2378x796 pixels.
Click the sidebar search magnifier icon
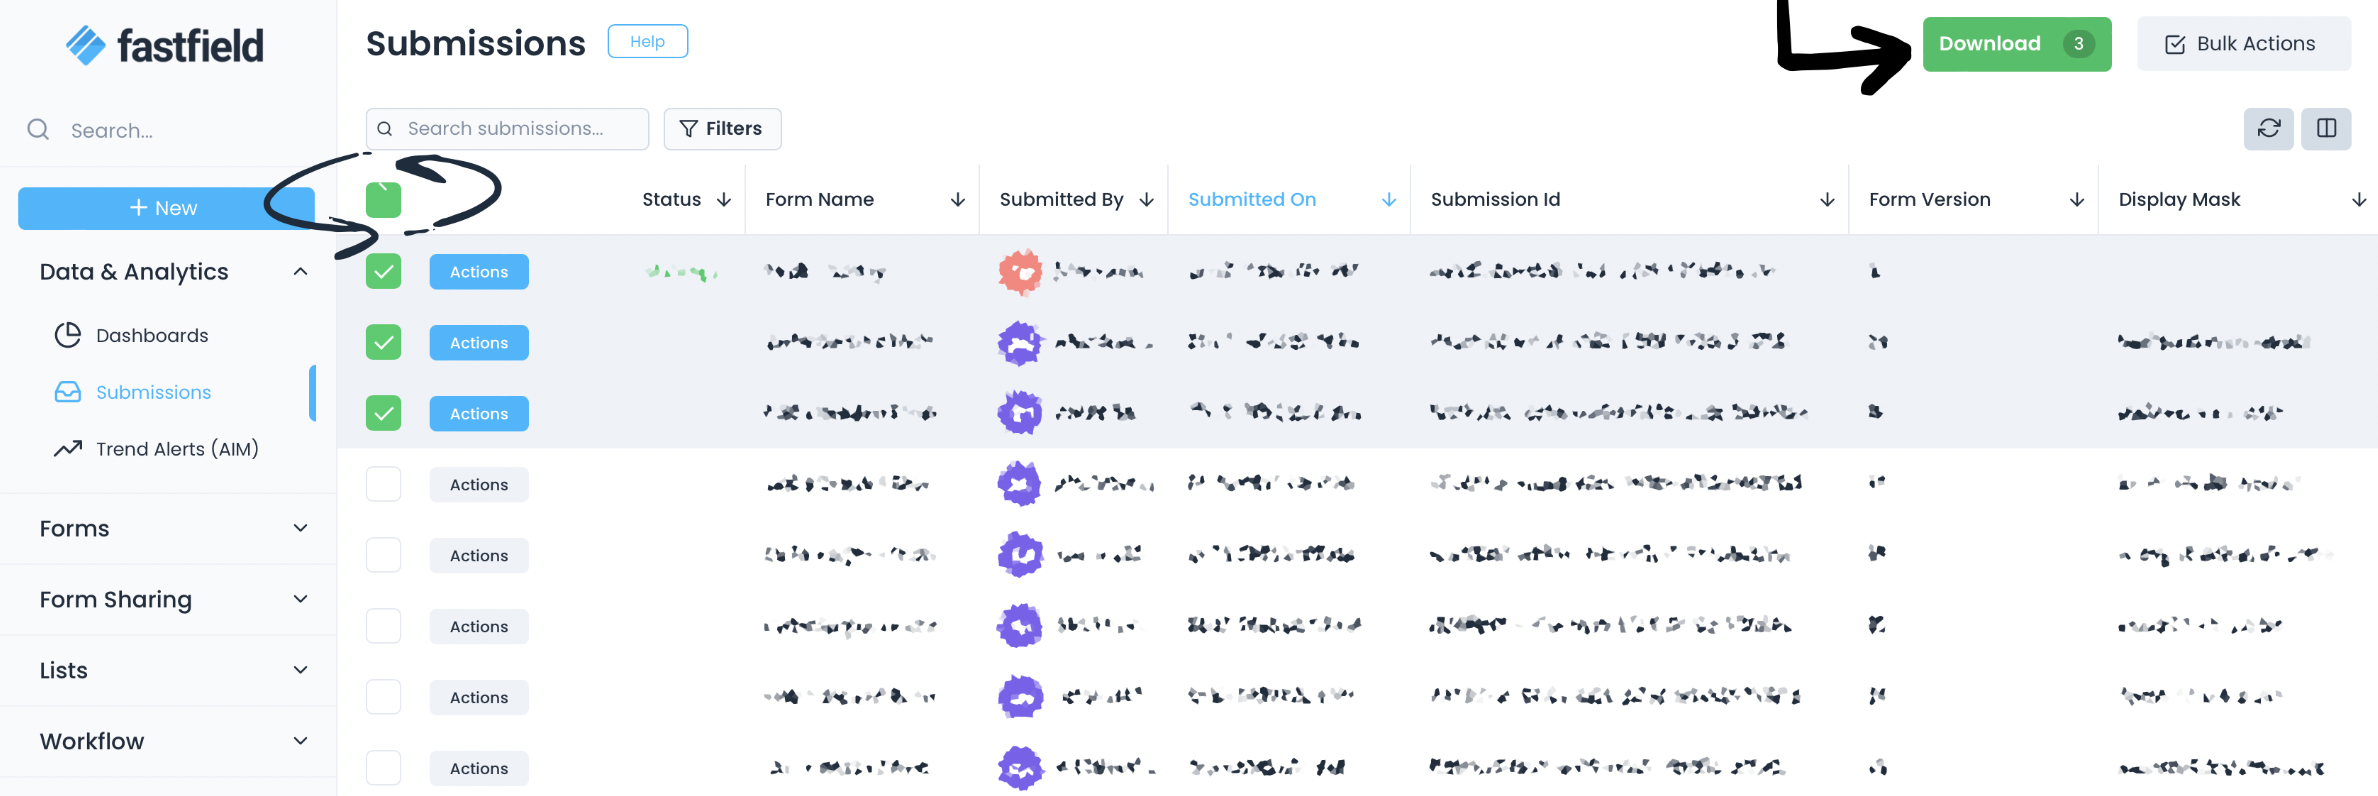38,130
